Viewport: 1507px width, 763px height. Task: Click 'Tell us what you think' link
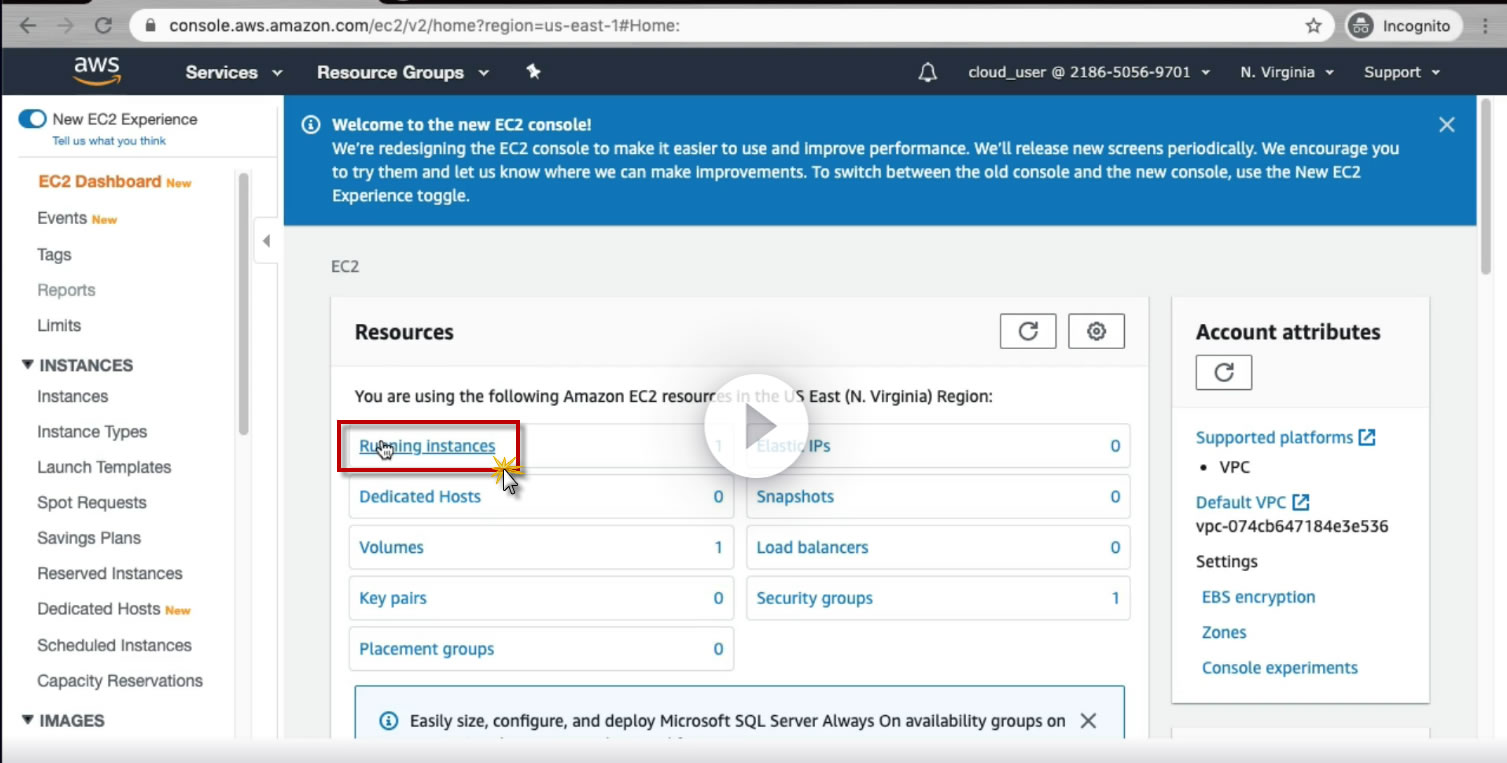pos(109,141)
